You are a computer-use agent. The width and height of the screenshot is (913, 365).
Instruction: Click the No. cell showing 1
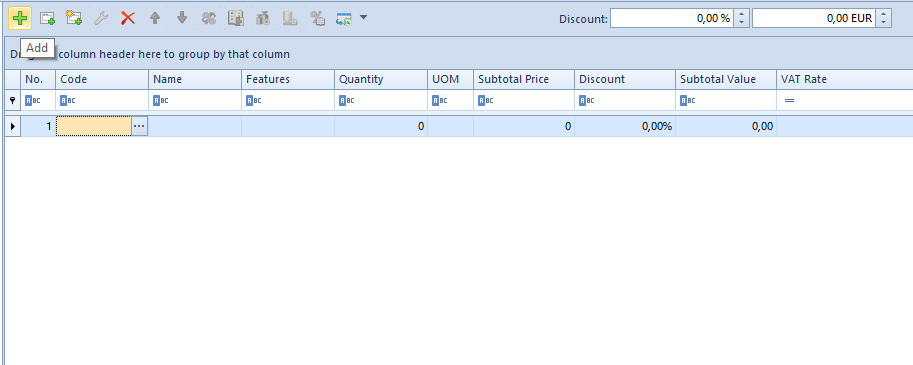pos(38,126)
